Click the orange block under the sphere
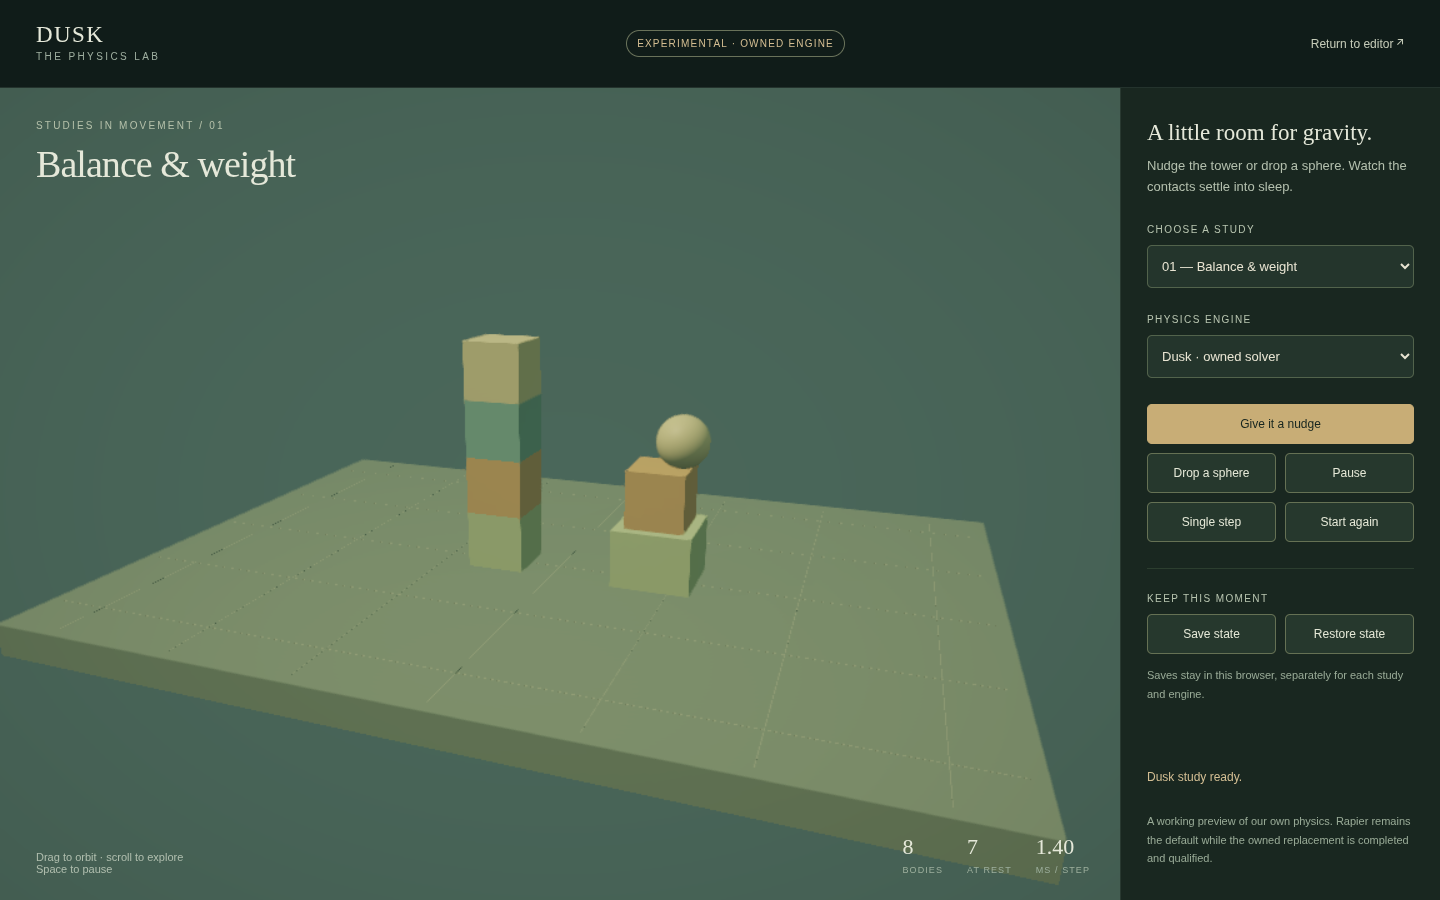 (x=659, y=496)
